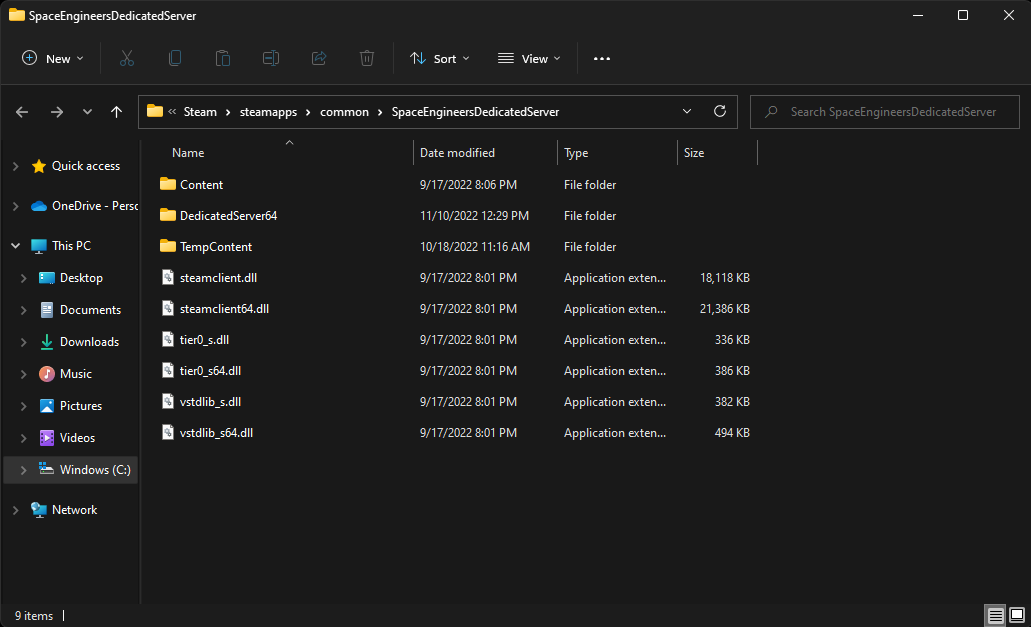Screen dimensions: 1031x627
Task: Expand the Documents tree node
Action: [24, 310]
